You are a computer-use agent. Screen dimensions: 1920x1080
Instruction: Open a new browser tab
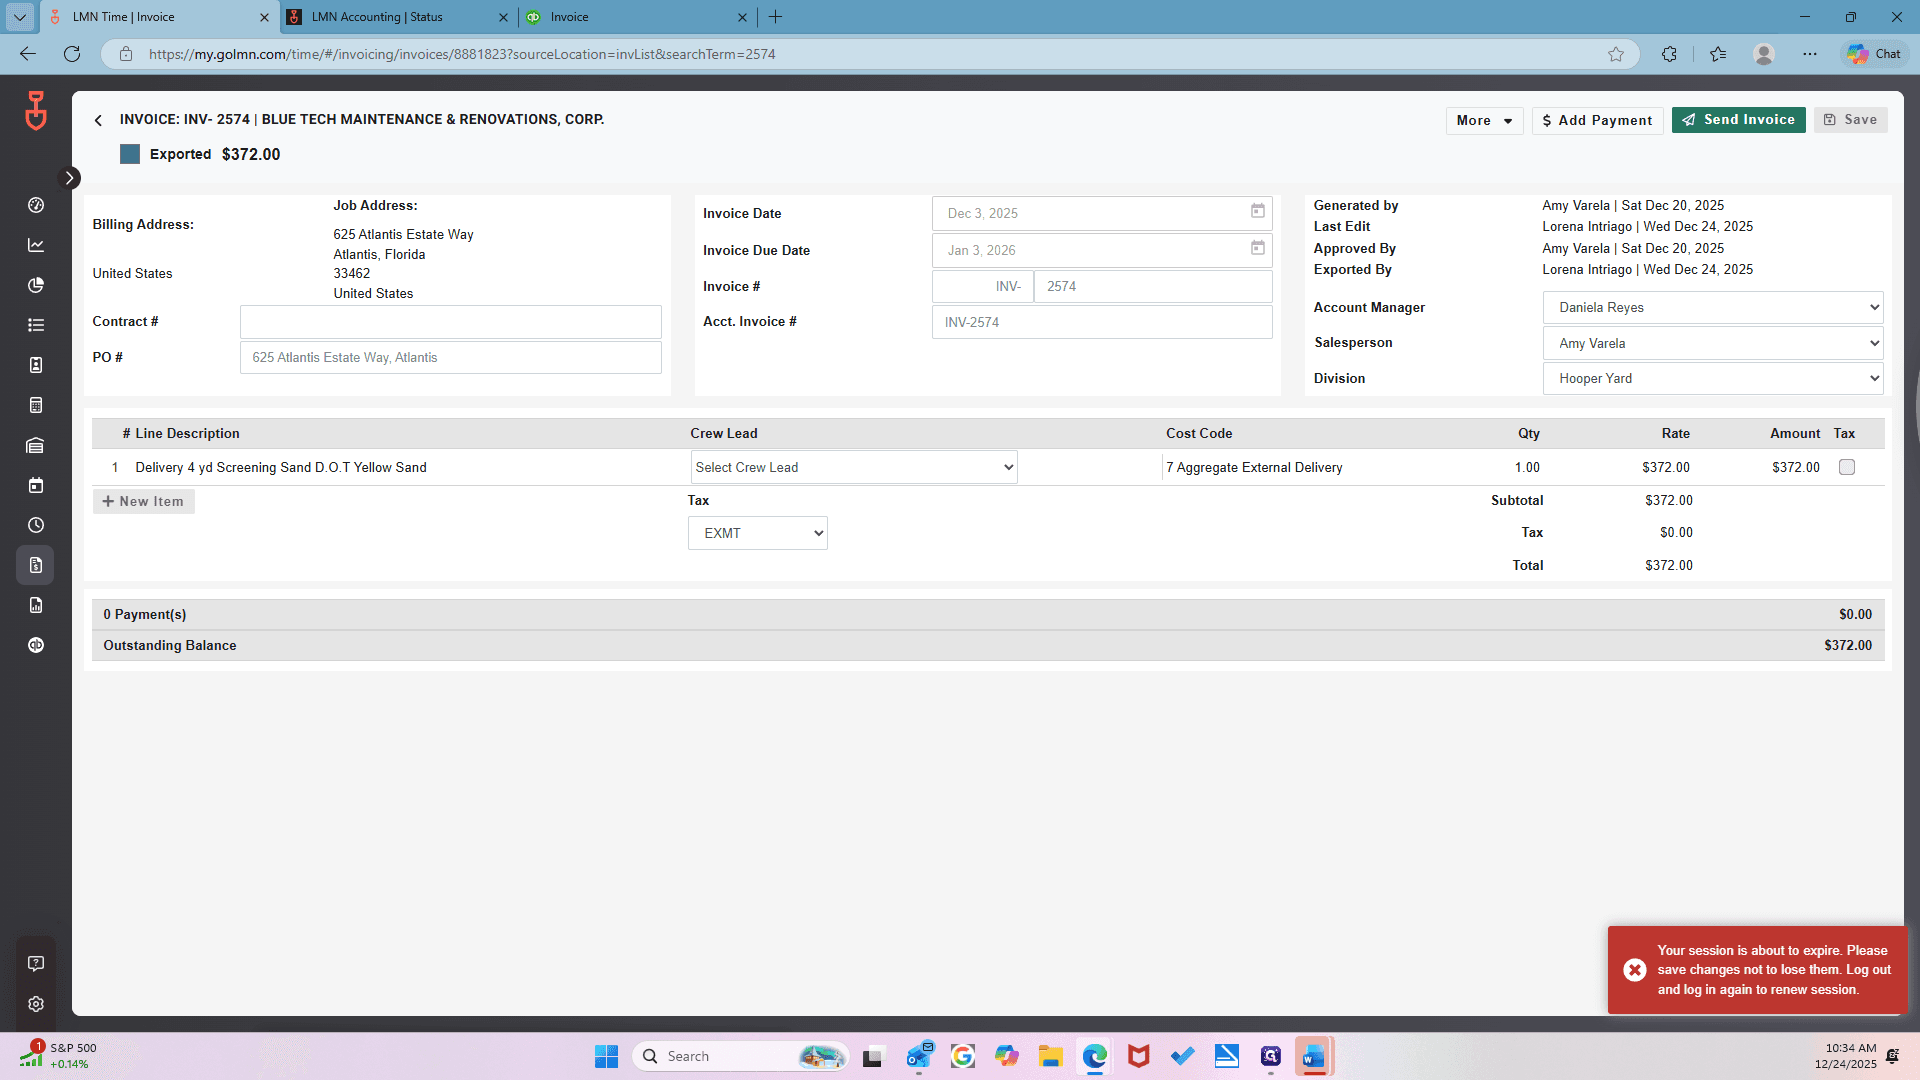pos(776,17)
